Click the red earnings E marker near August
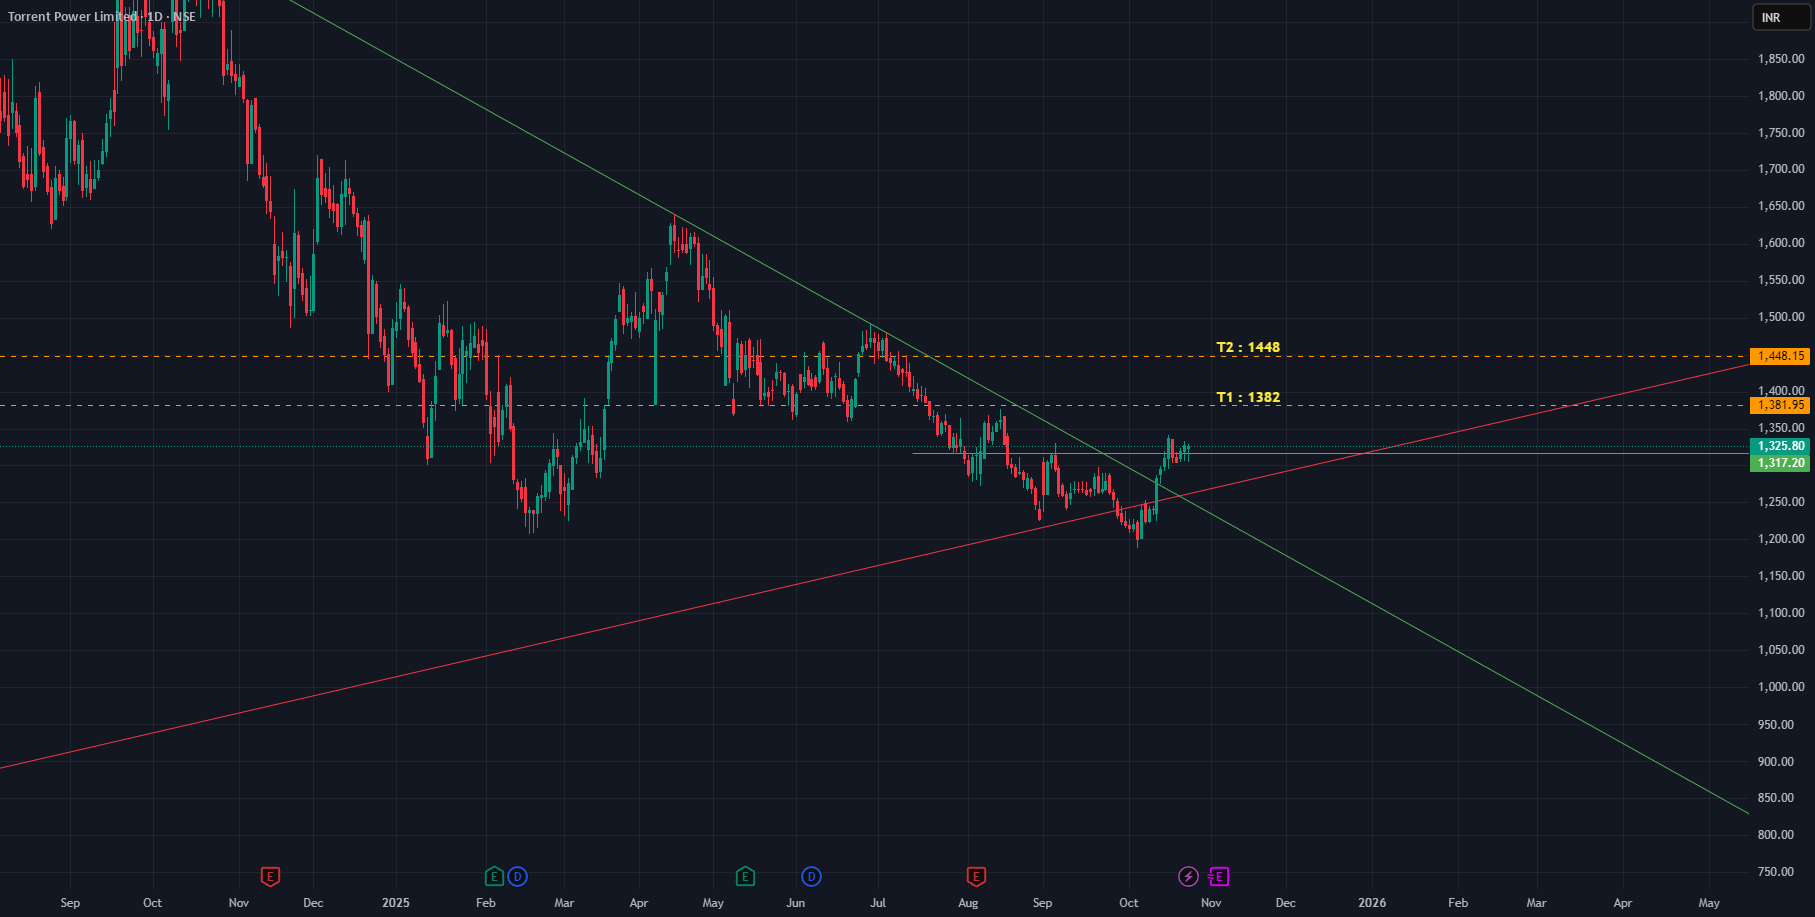1815x917 pixels. point(976,877)
